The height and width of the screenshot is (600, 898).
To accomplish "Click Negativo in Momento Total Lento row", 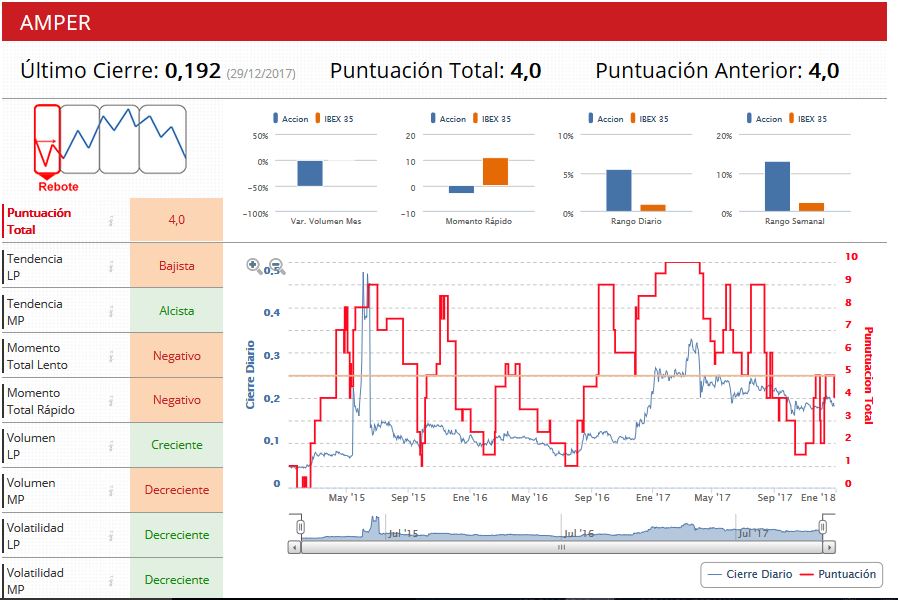I will tap(176, 356).
